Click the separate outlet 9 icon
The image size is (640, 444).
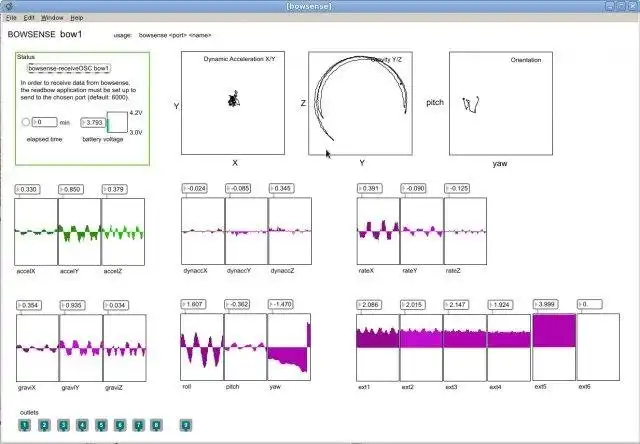(186, 426)
